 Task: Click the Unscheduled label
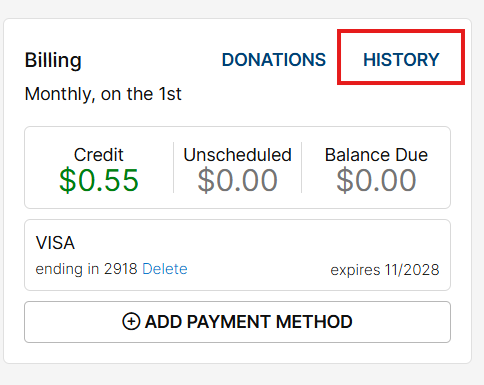(x=237, y=155)
